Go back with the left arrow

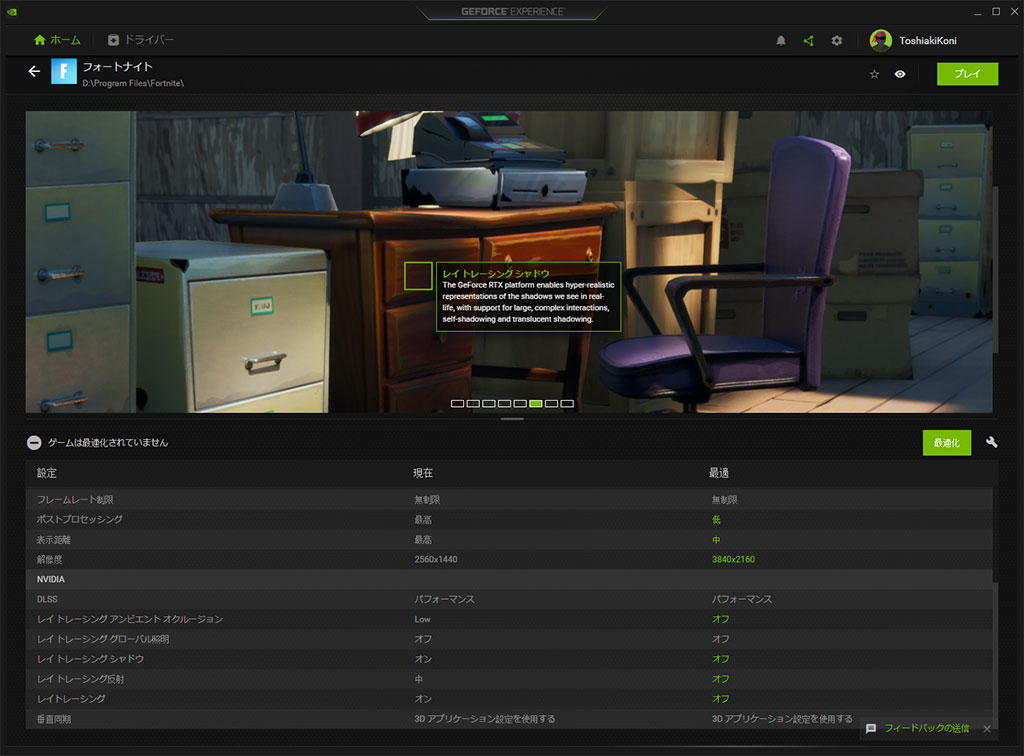point(34,71)
